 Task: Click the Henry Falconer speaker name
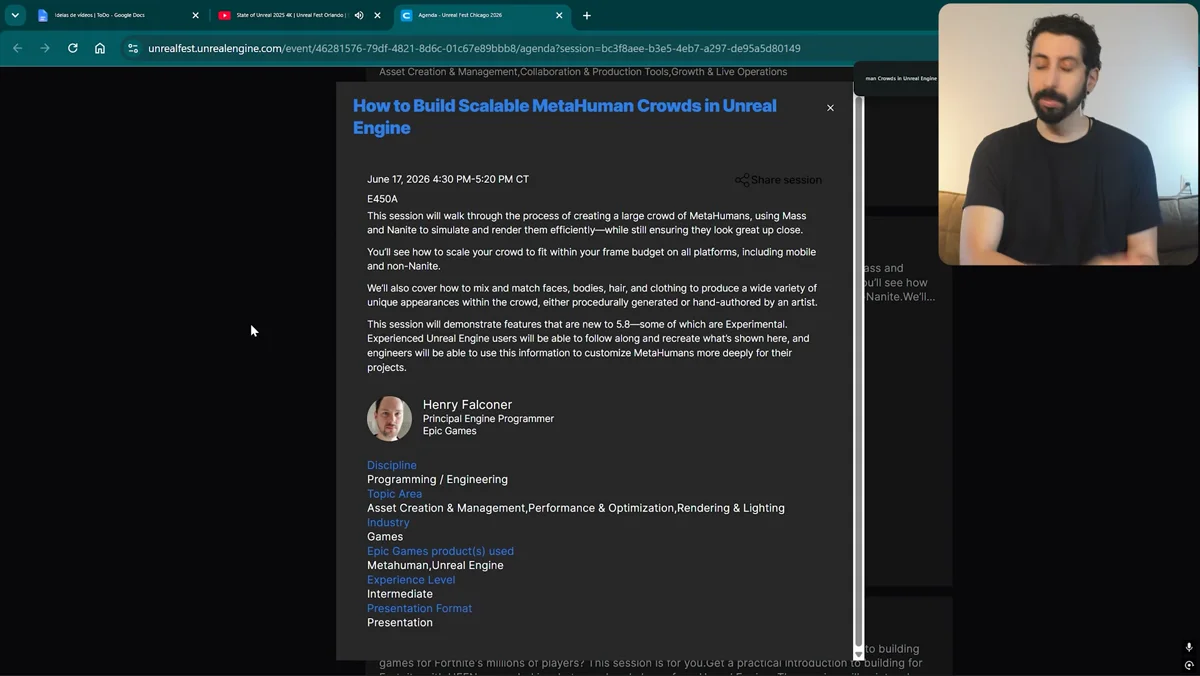(x=467, y=404)
